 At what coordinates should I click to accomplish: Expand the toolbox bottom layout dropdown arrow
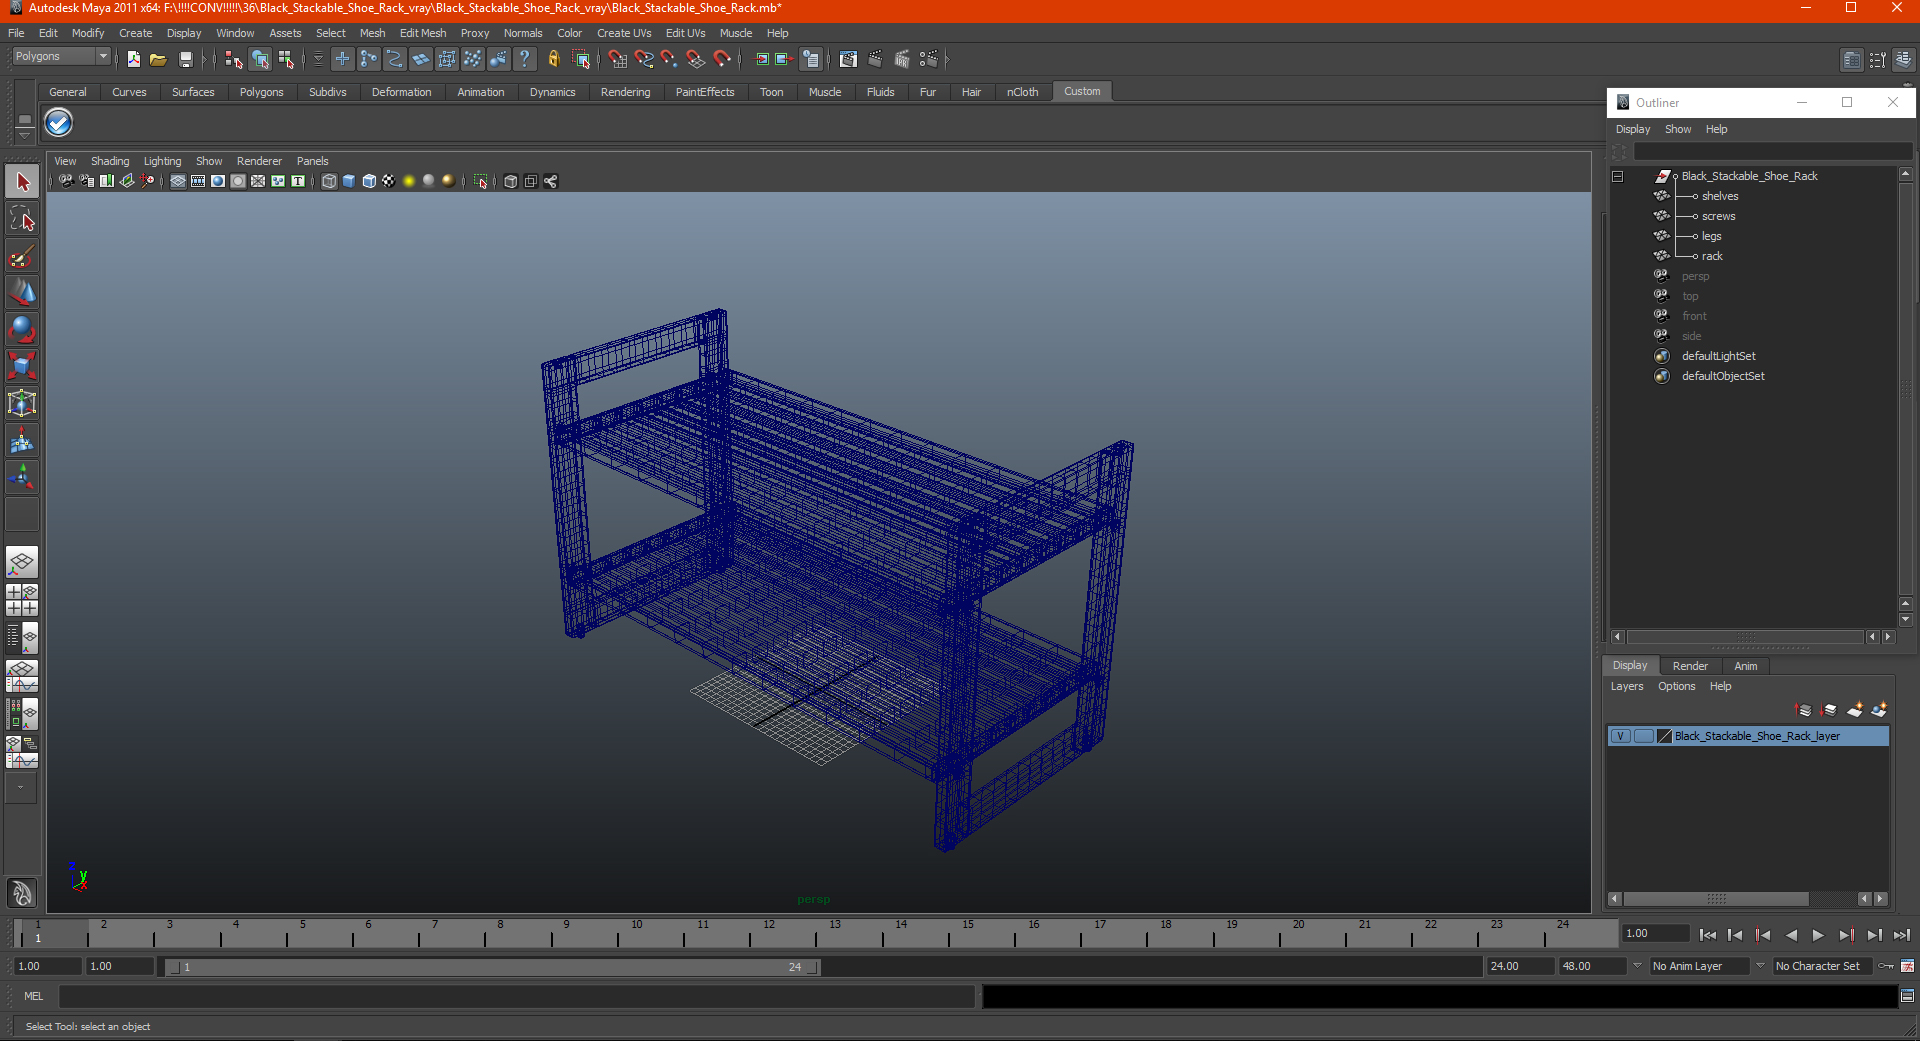[20, 788]
